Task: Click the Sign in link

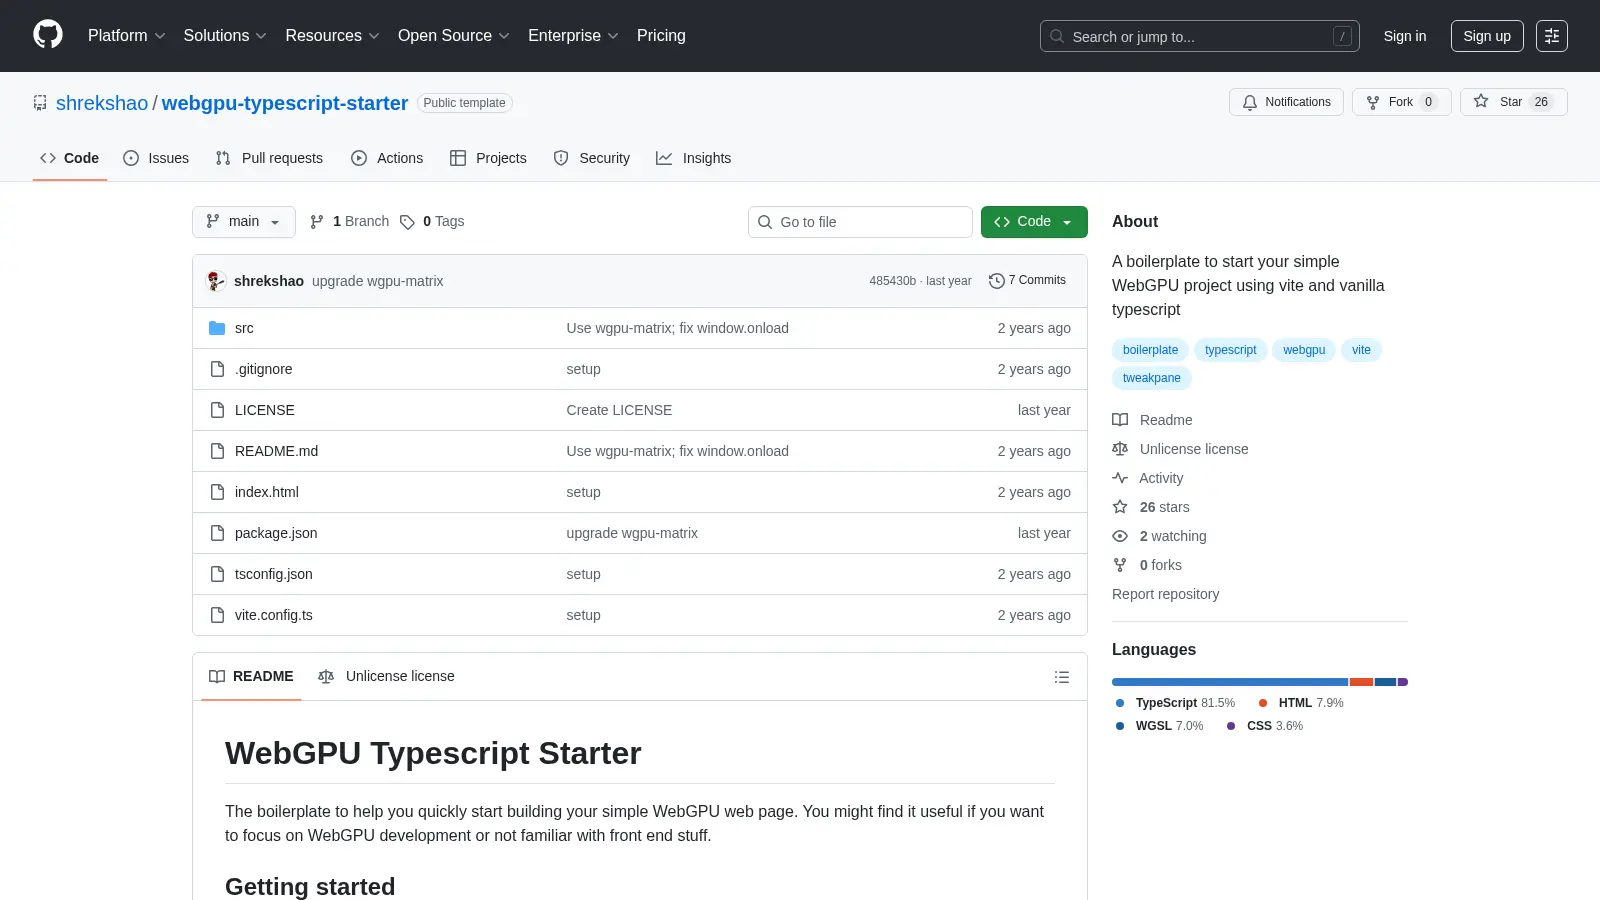Action: click(x=1405, y=36)
